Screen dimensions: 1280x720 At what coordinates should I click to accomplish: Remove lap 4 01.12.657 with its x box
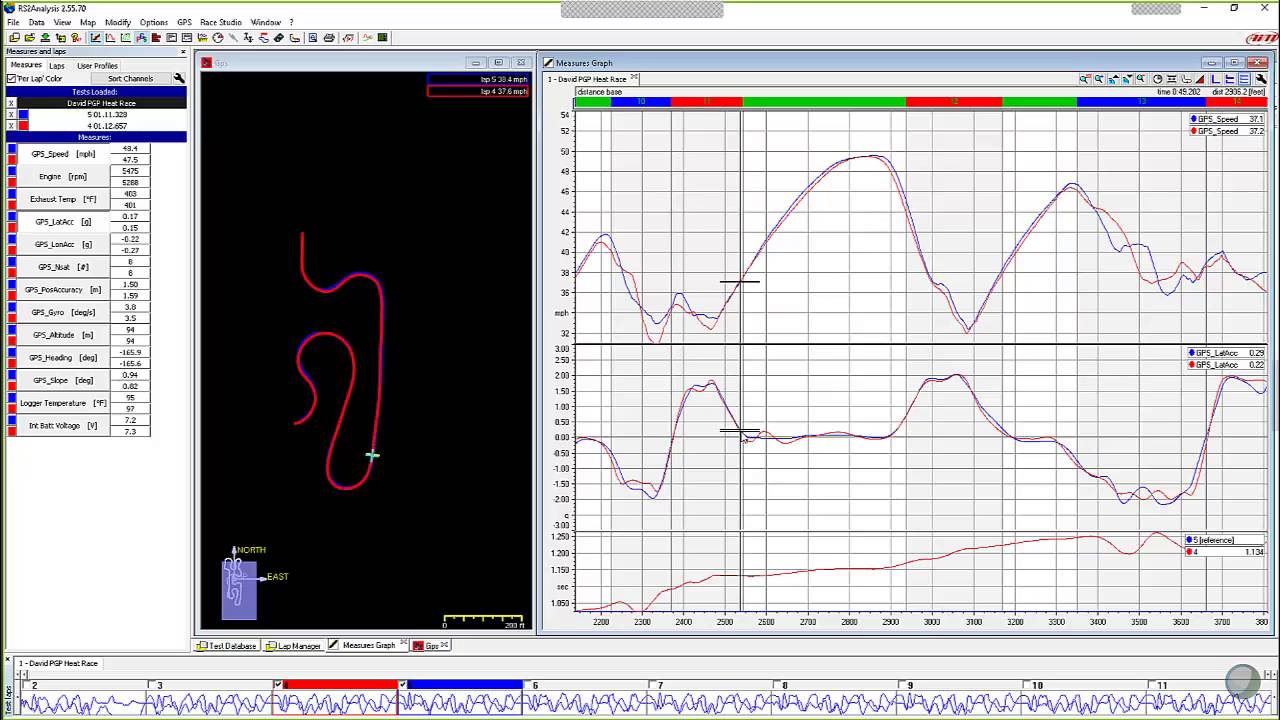11,126
